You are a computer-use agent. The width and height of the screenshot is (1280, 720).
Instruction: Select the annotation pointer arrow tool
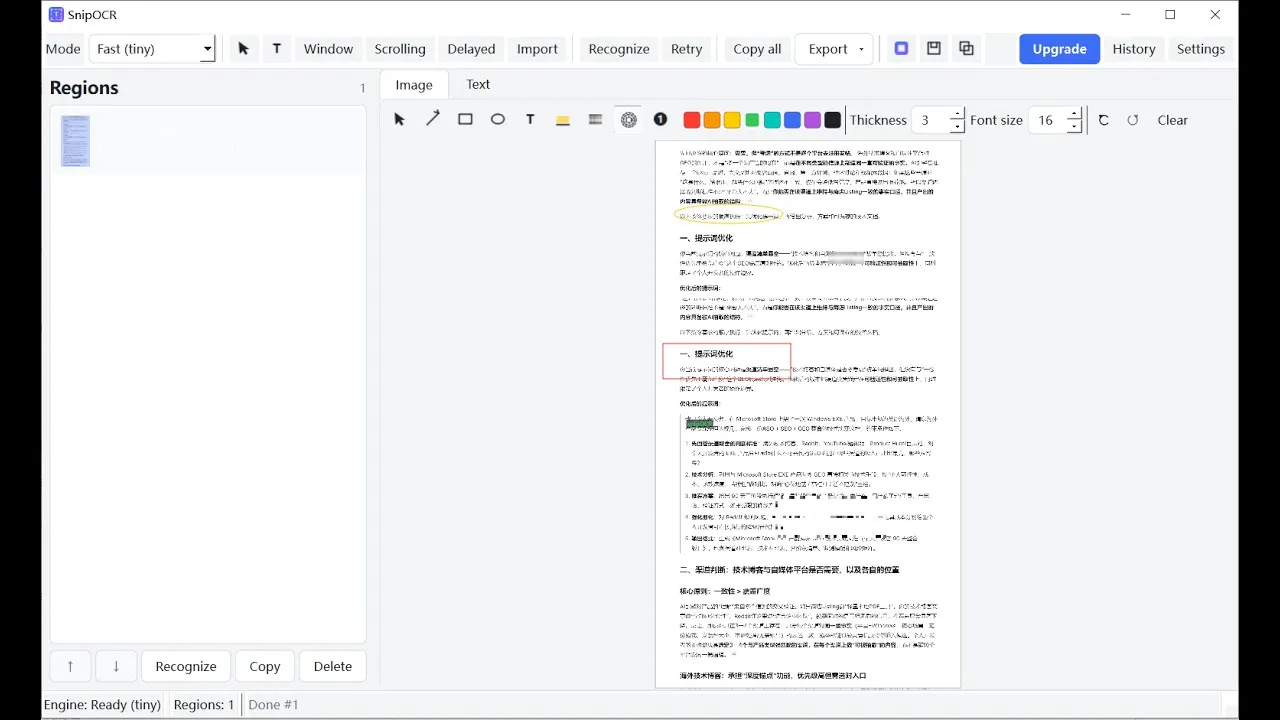[x=400, y=120]
